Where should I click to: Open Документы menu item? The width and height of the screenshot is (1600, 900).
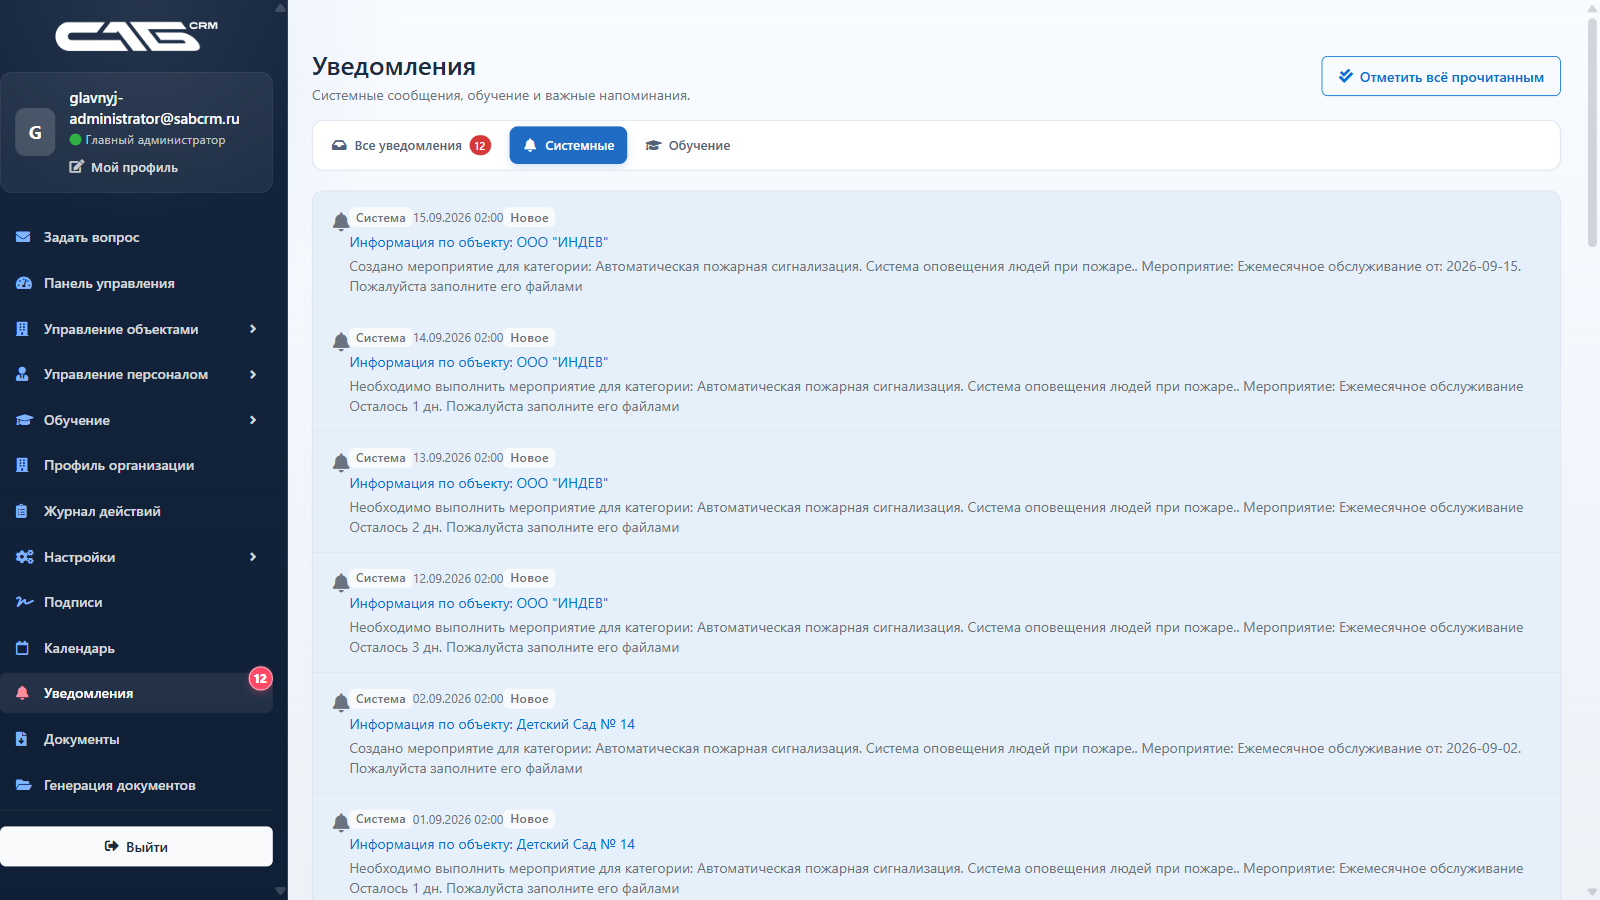136,739
